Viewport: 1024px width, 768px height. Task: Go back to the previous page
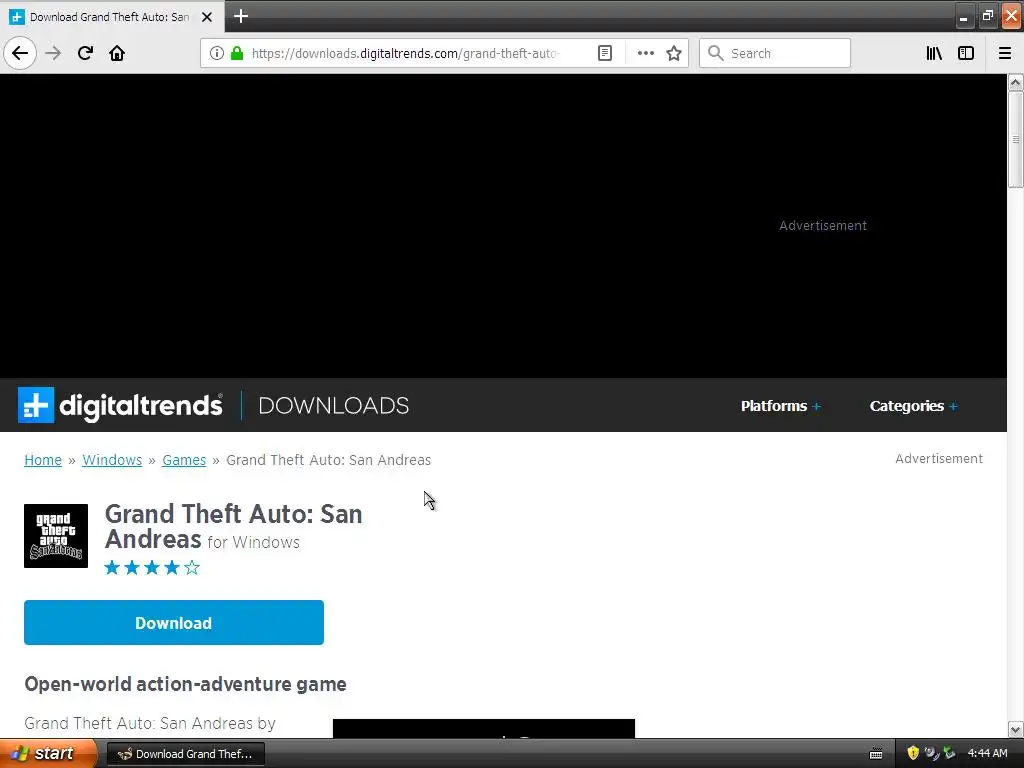(x=20, y=53)
